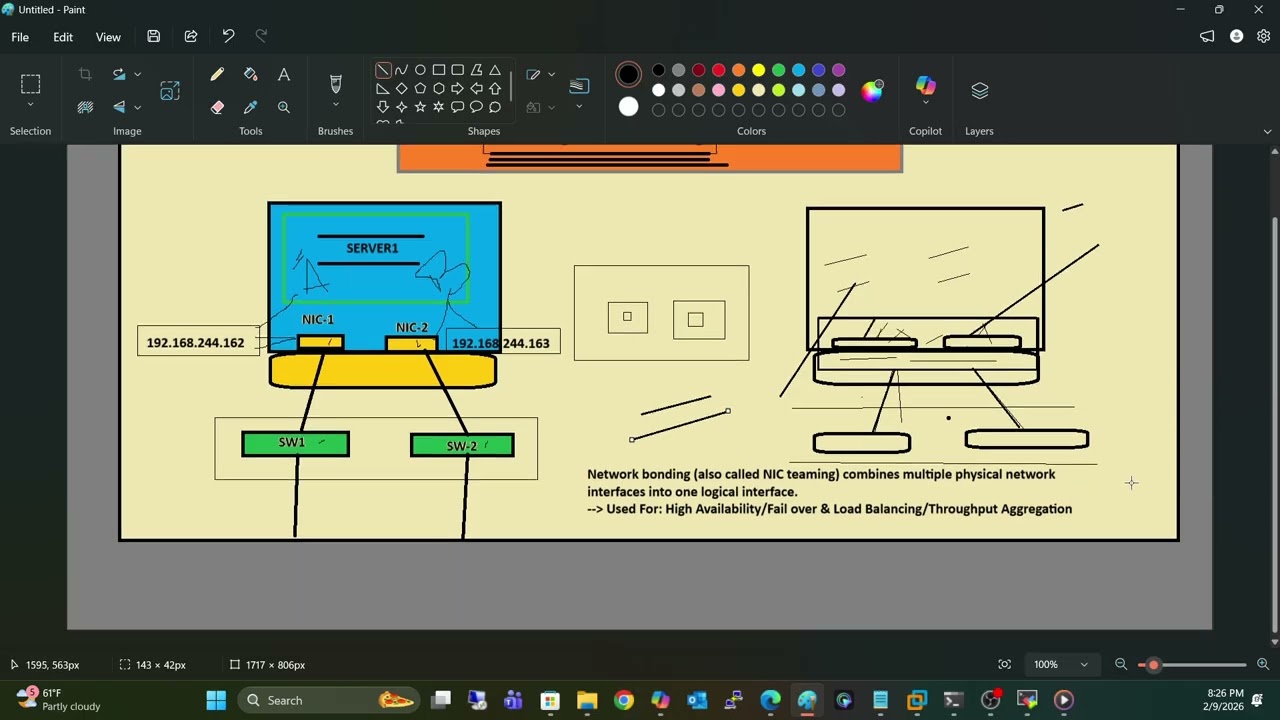This screenshot has height=720, width=1280.
Task: Select the Oval shape
Action: 420,70
